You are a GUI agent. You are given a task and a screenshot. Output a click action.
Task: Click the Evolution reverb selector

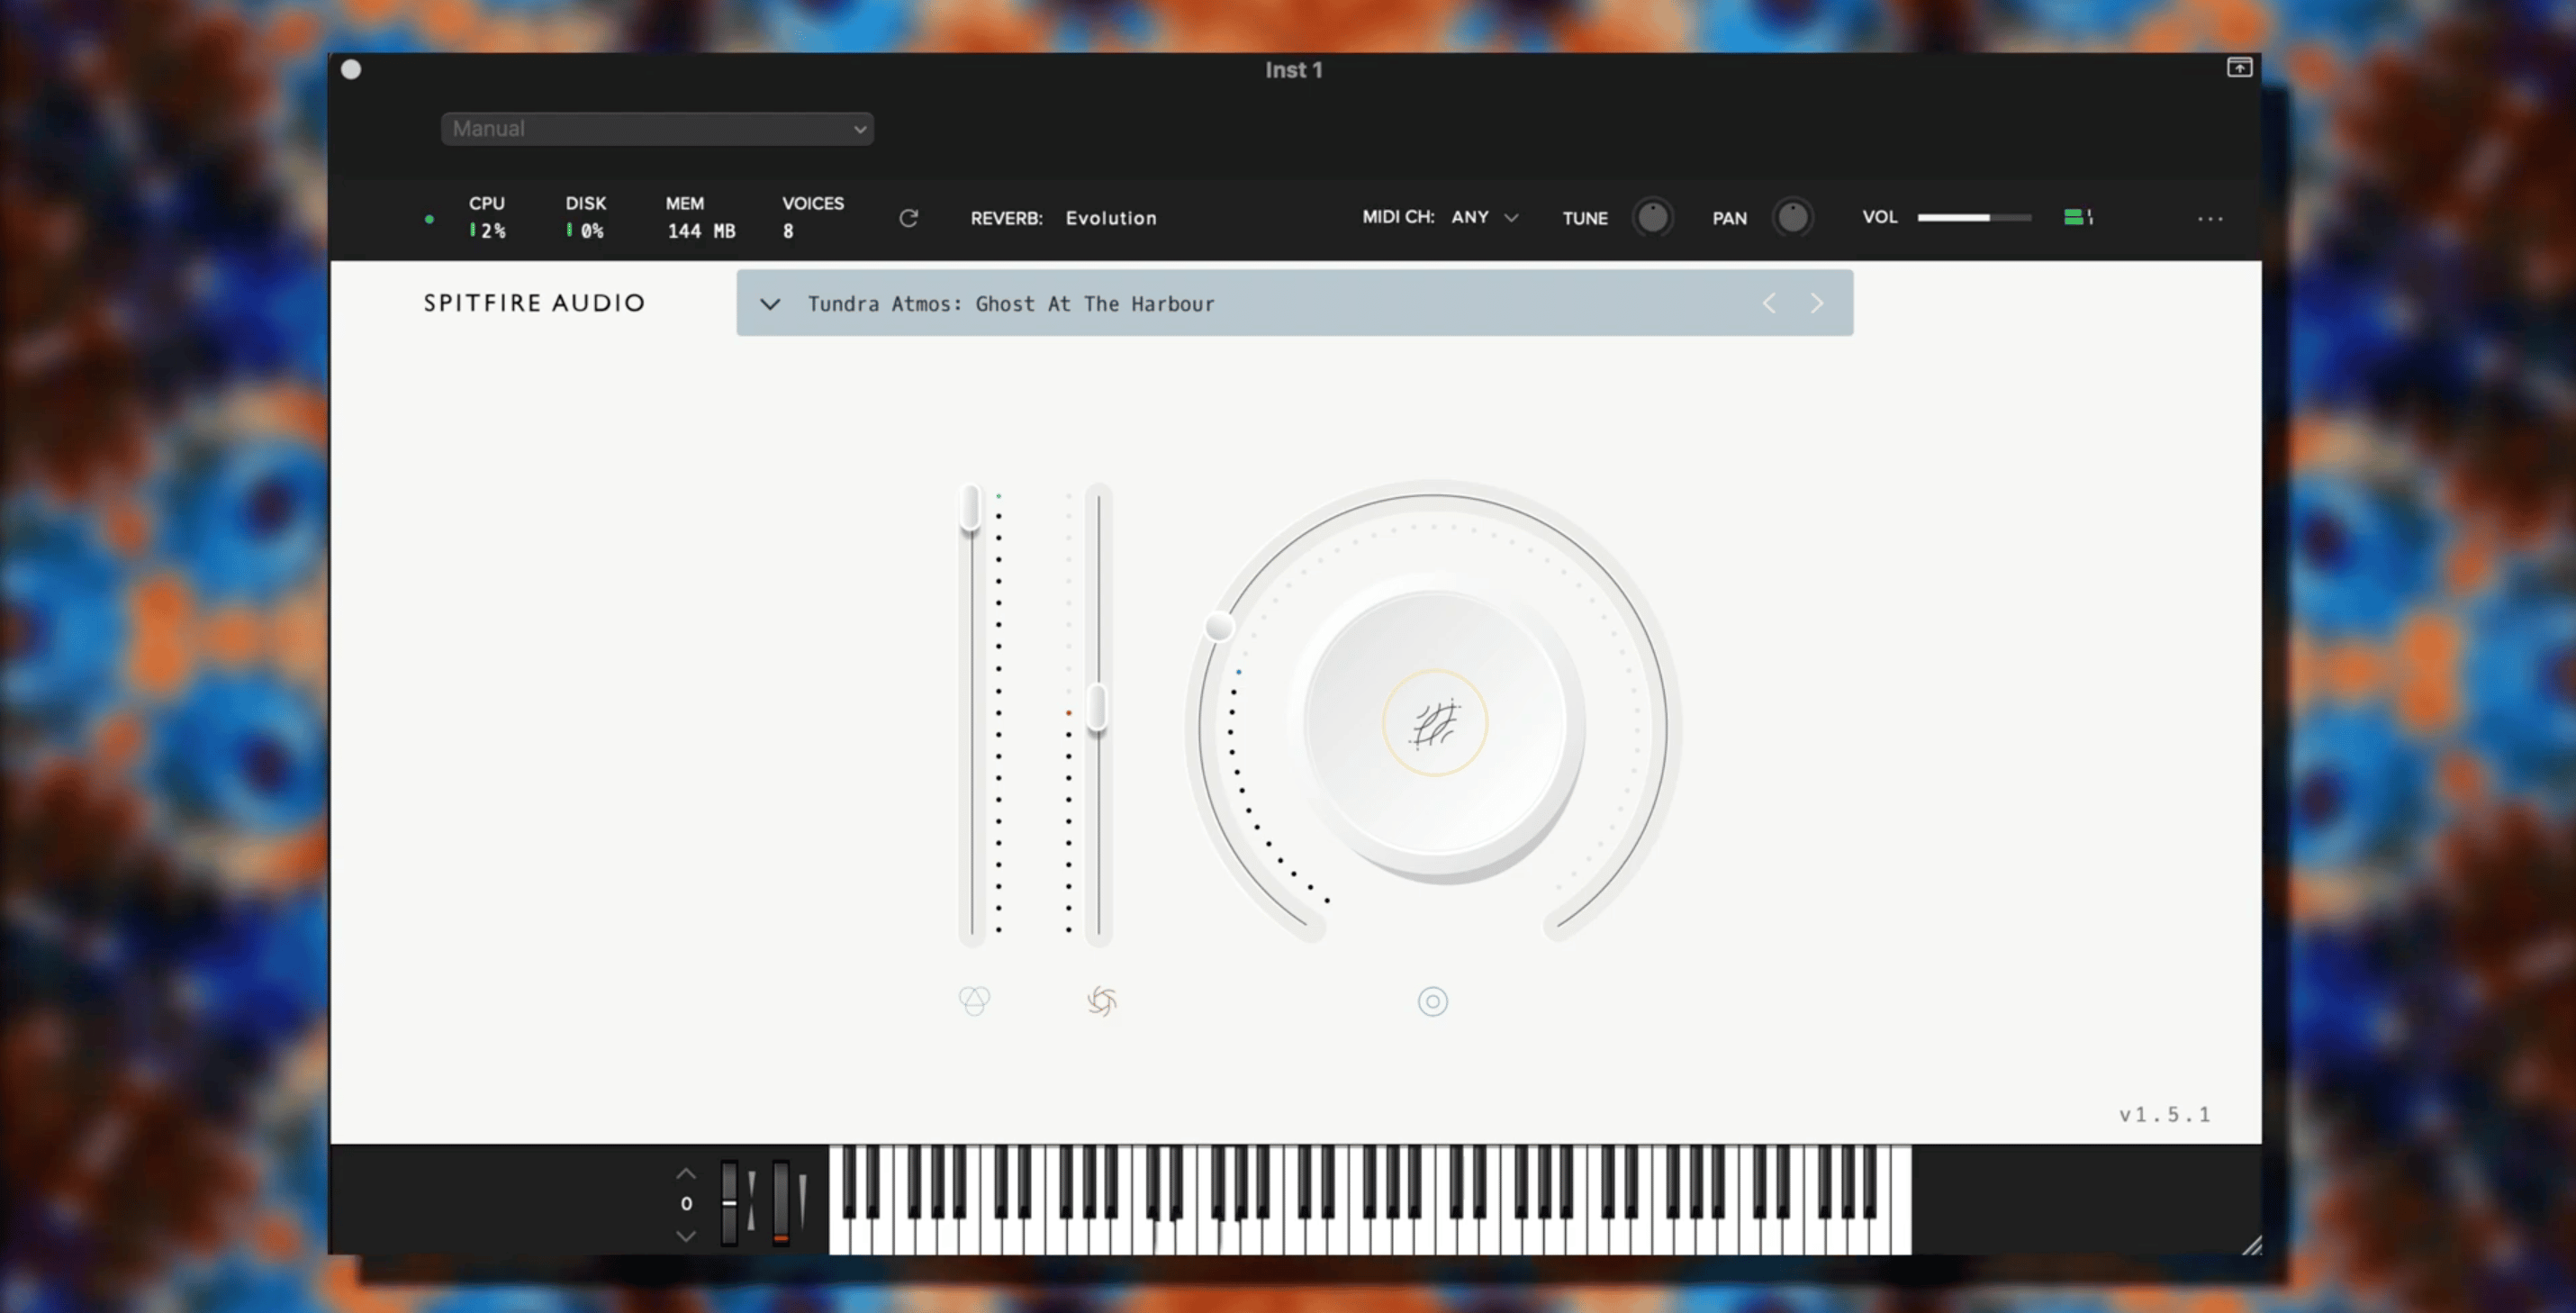pos(1111,218)
